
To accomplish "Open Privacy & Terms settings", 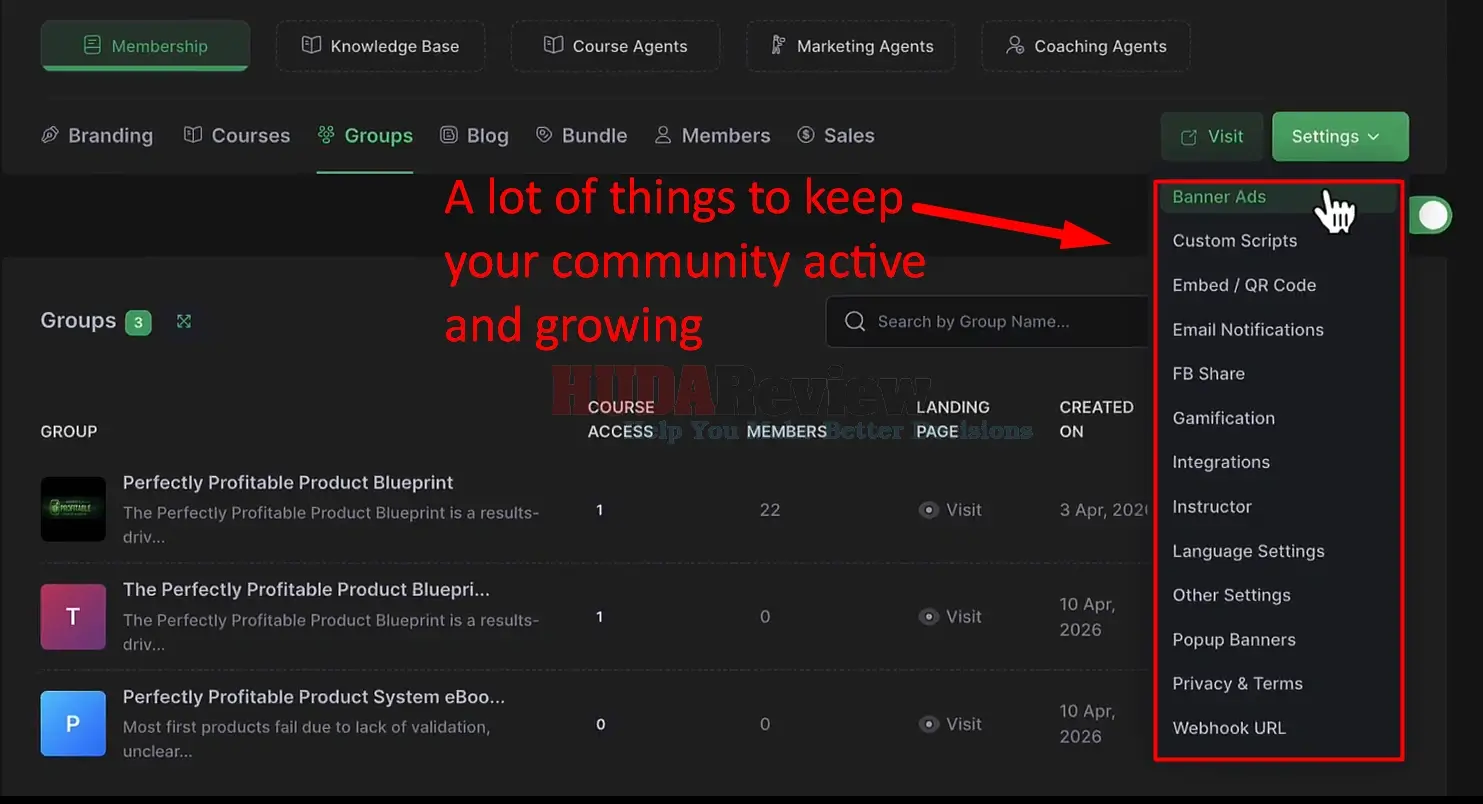I will (1237, 684).
